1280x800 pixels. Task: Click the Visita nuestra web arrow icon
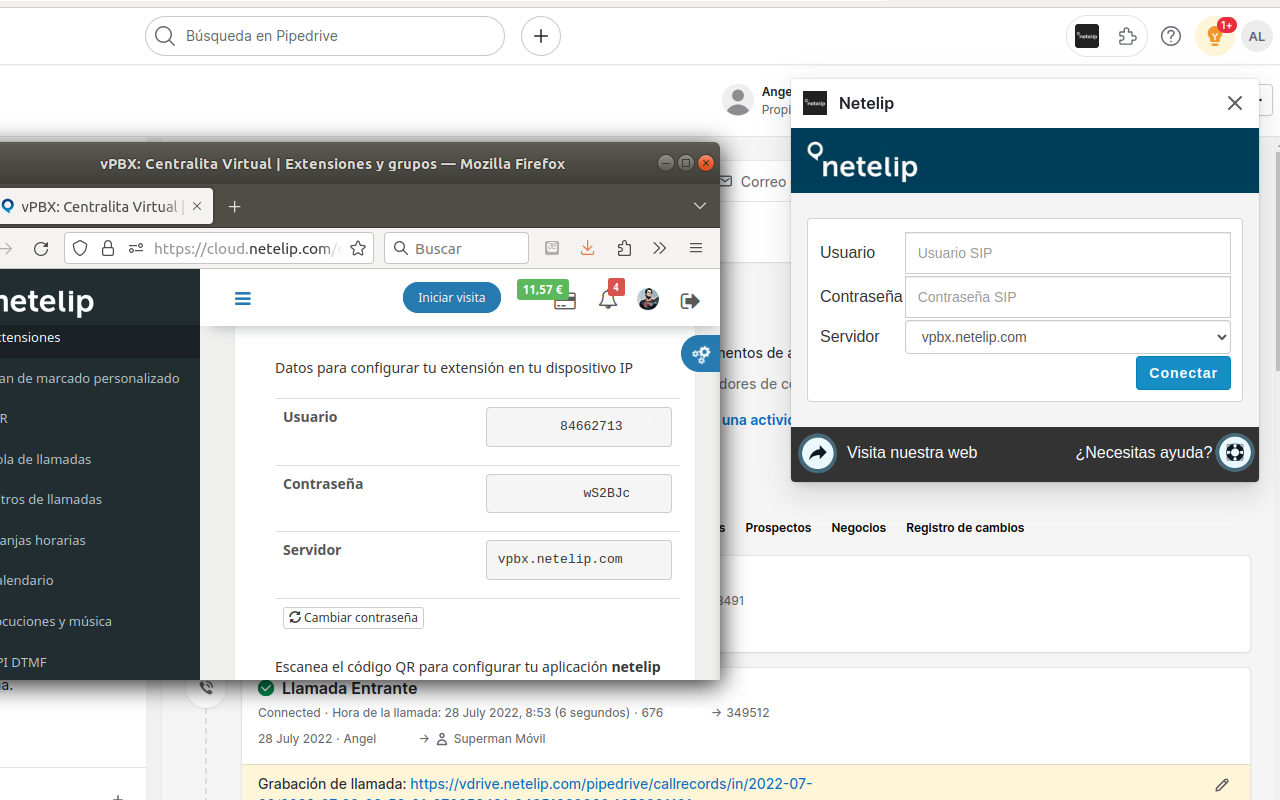818,453
